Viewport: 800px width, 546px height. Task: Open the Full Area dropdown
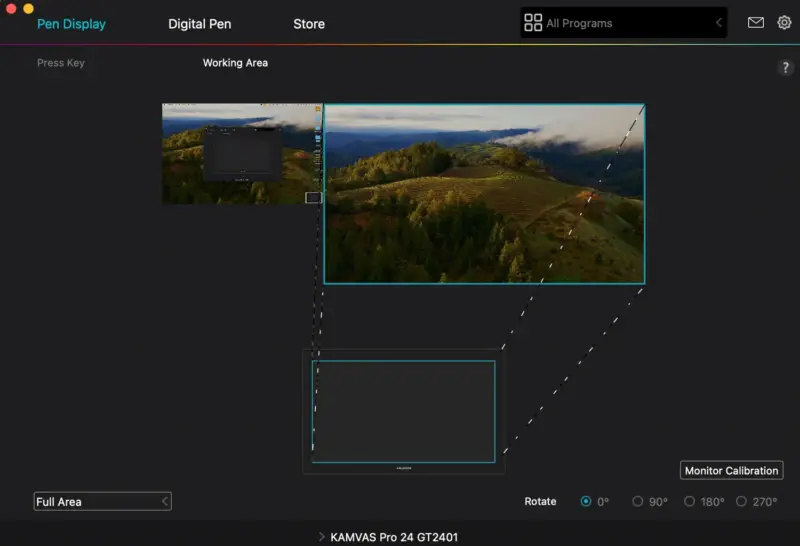click(x=103, y=502)
